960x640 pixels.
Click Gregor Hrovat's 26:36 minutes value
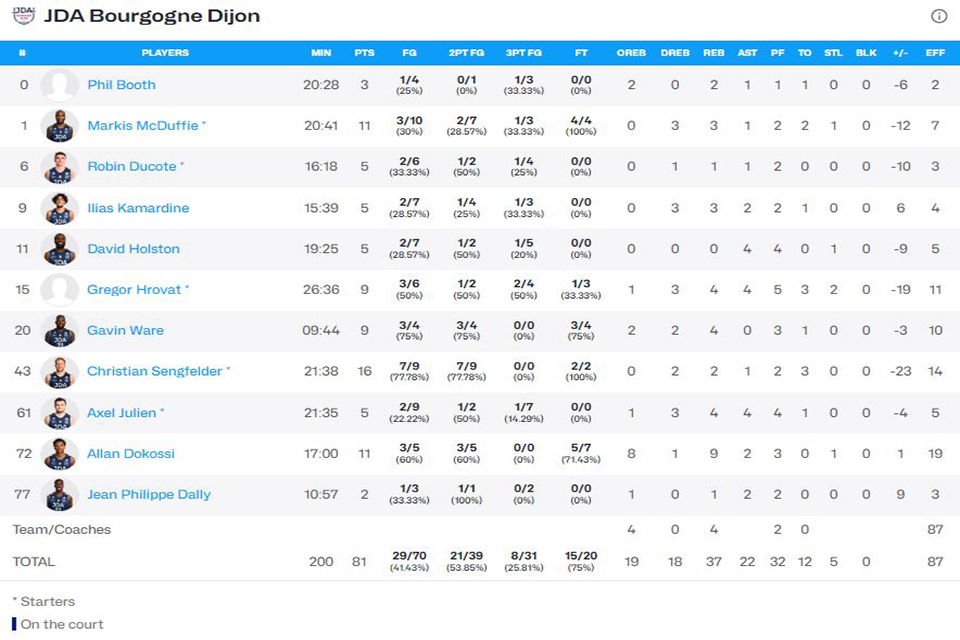point(321,289)
